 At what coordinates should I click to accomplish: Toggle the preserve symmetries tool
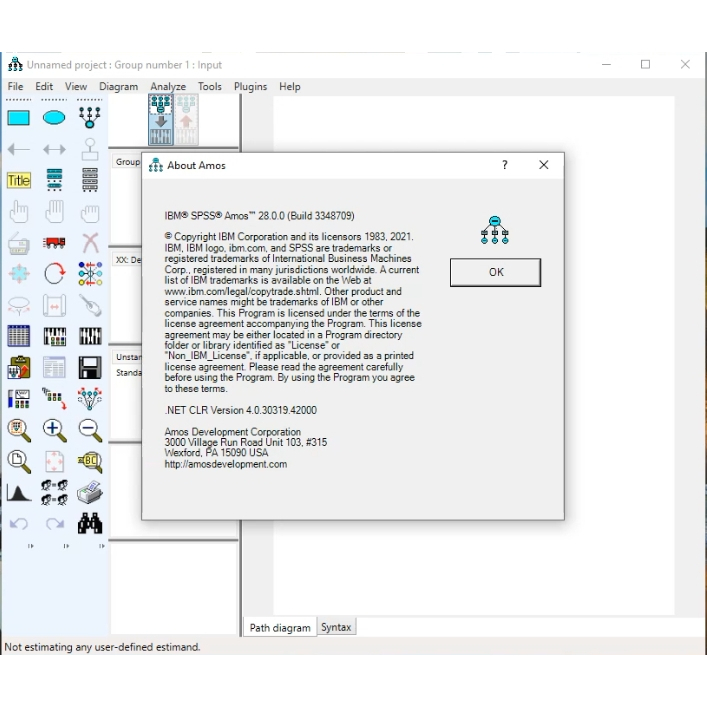click(x=90, y=399)
